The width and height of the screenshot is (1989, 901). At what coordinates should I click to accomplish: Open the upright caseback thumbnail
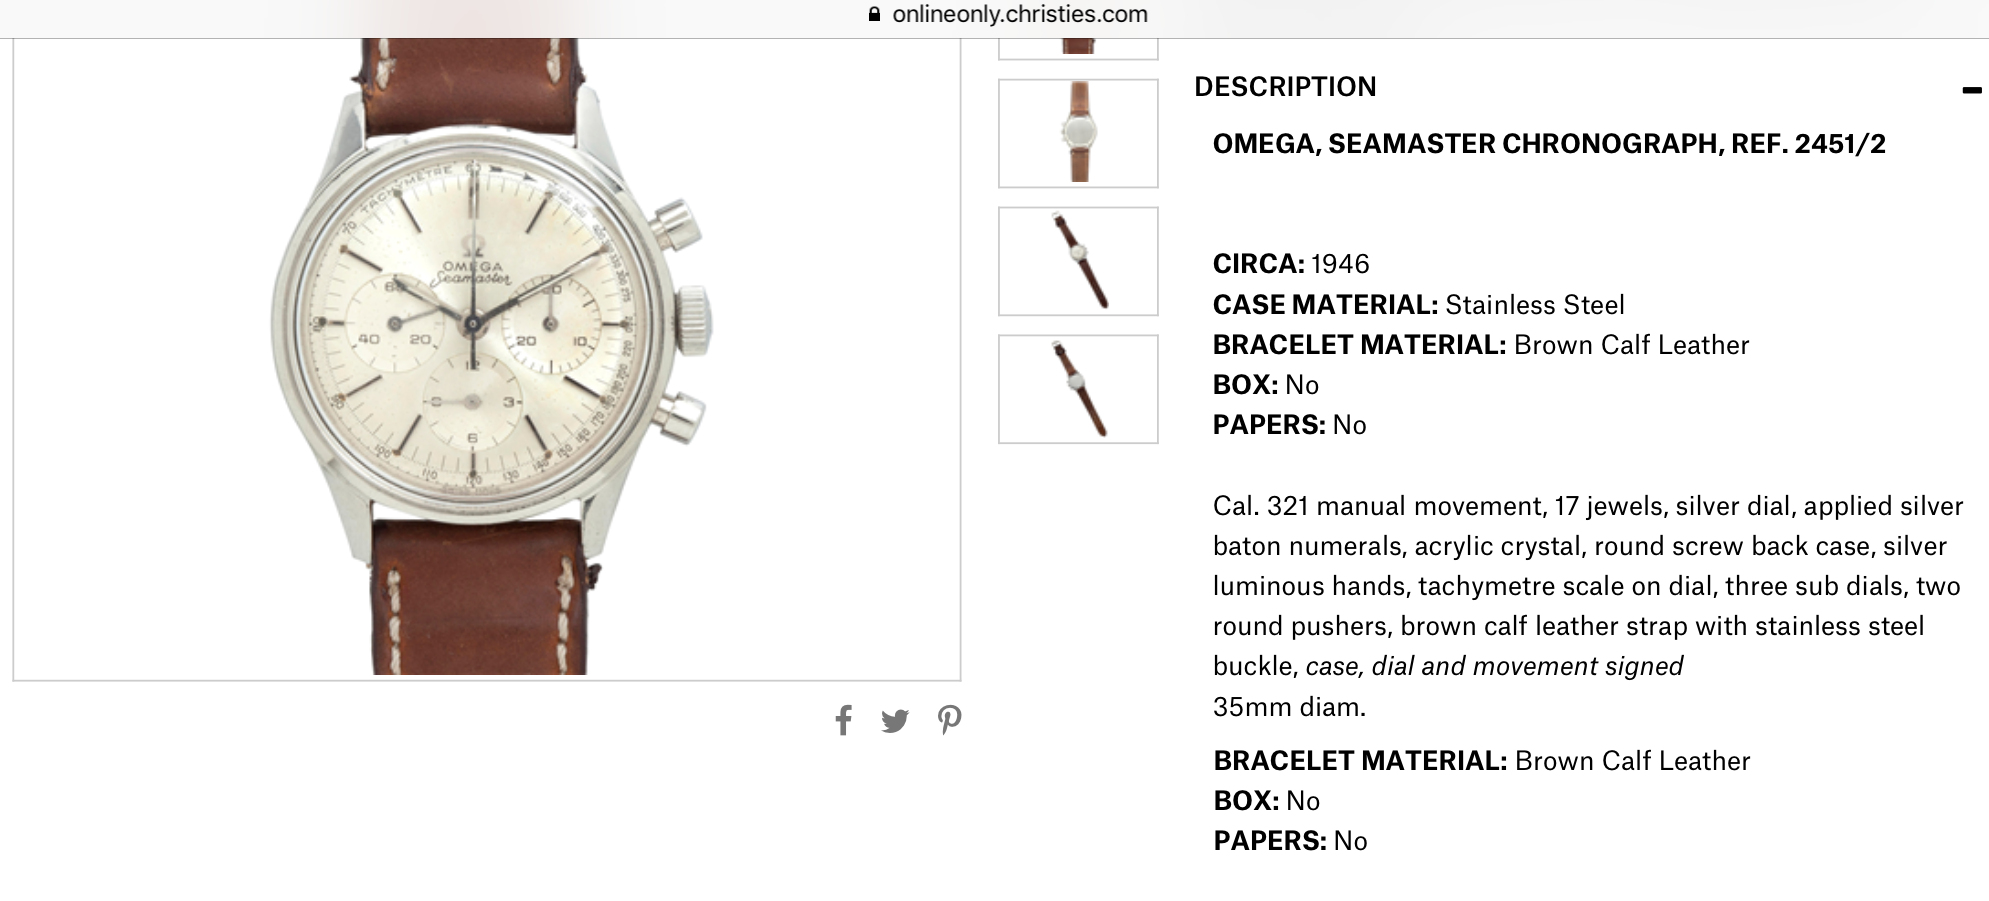click(x=1078, y=133)
